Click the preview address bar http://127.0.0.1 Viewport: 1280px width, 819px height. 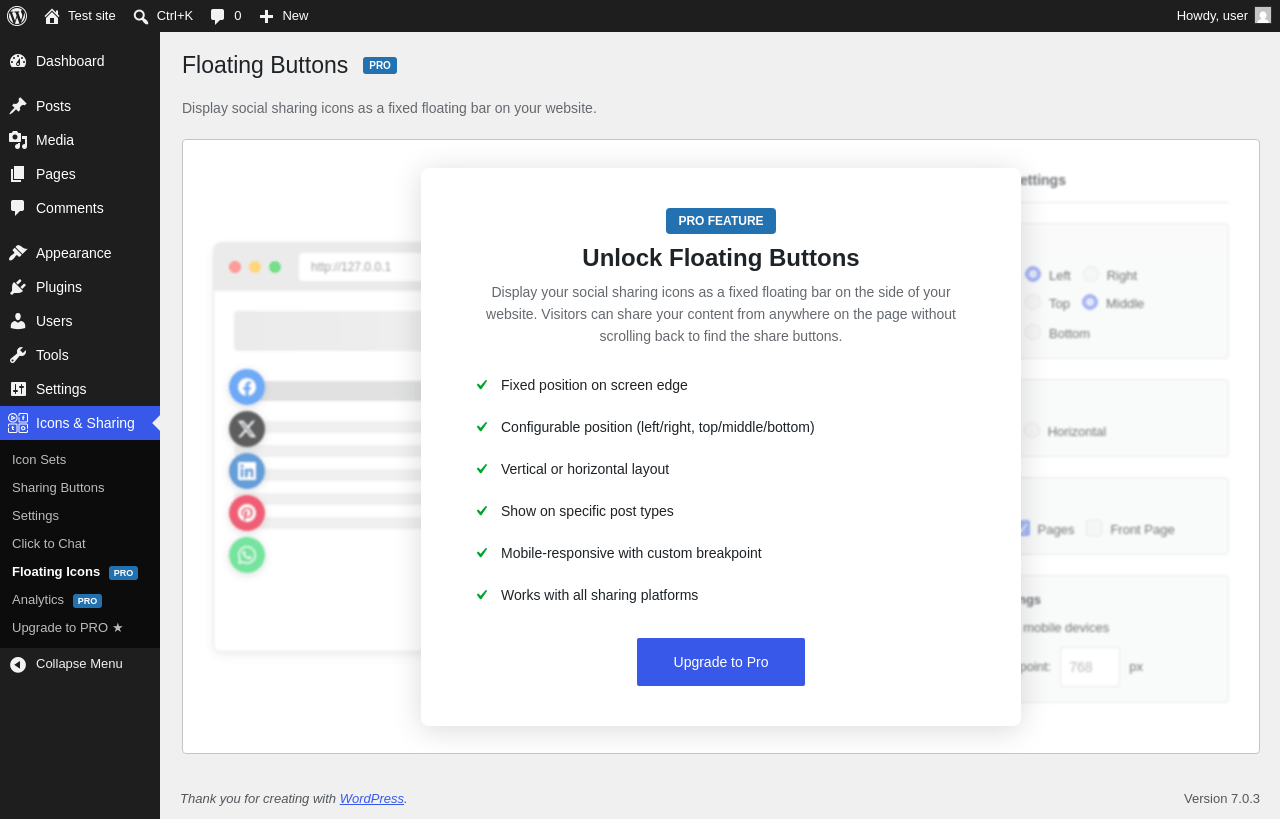tap(360, 267)
